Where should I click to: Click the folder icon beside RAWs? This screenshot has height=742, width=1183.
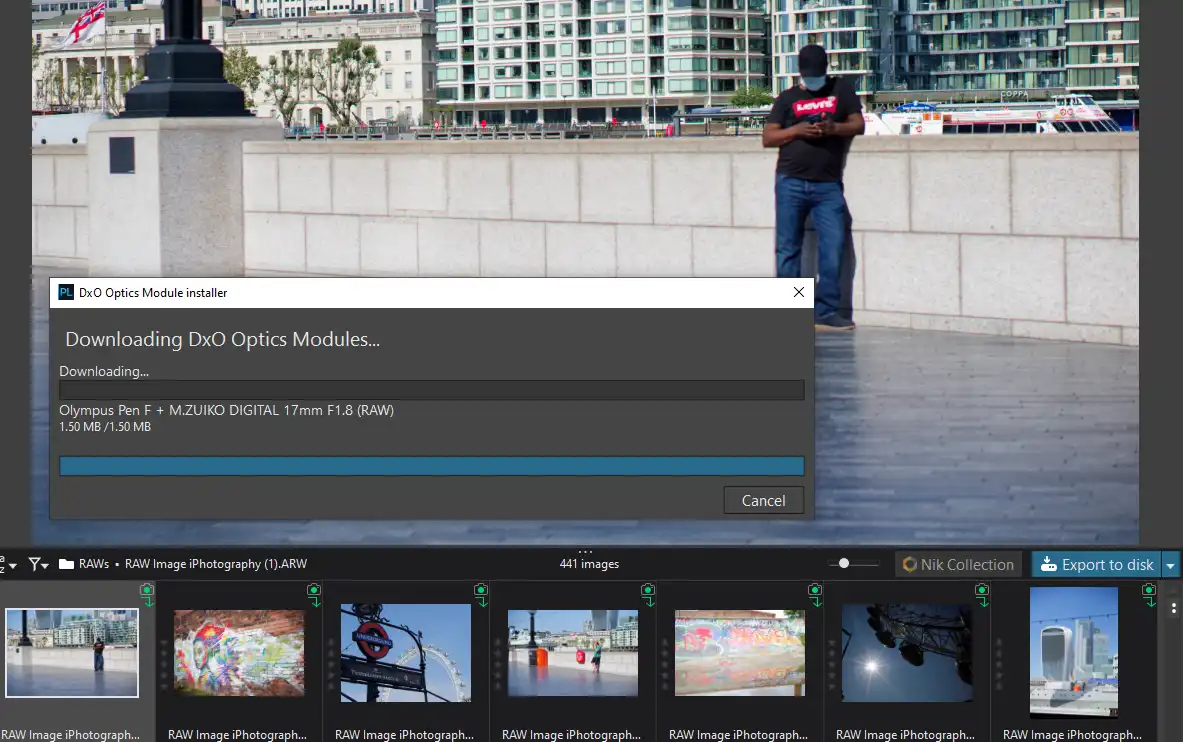[x=66, y=564]
